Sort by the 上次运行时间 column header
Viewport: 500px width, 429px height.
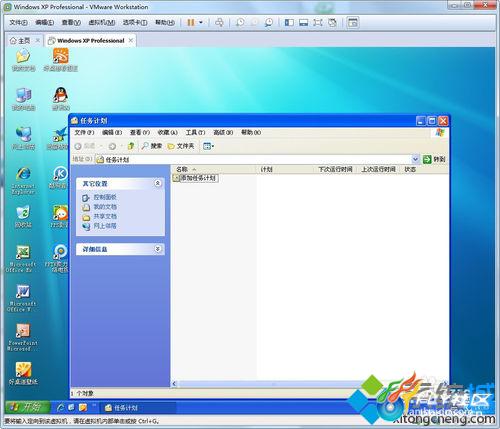(378, 169)
